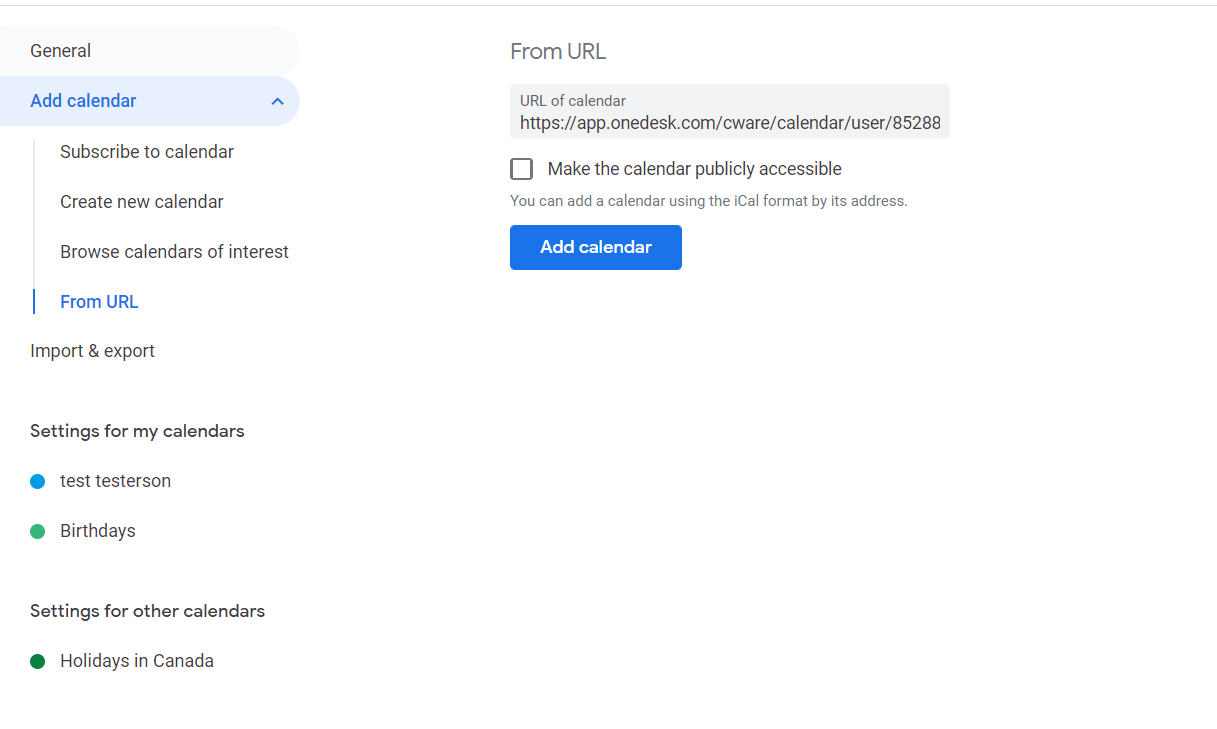Collapse the Add calendar chevron

point(277,101)
